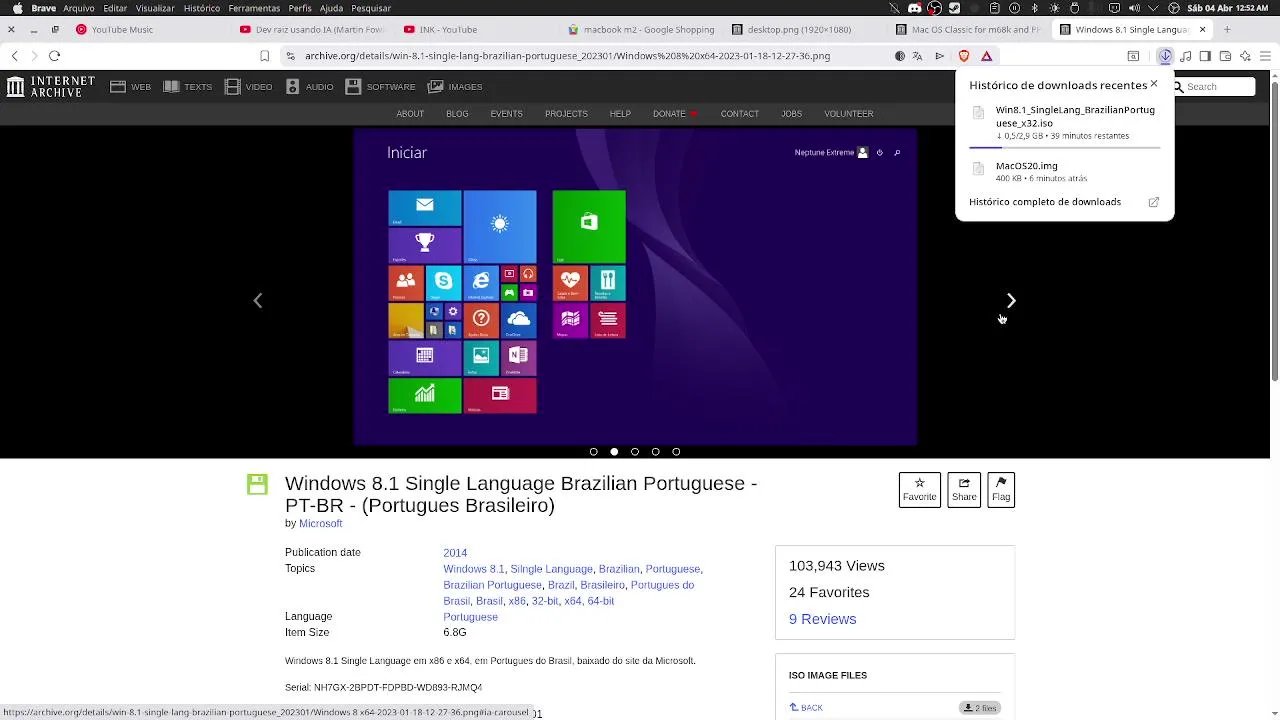
Task: Select the fourth carousel dot indicator
Action: tap(655, 452)
